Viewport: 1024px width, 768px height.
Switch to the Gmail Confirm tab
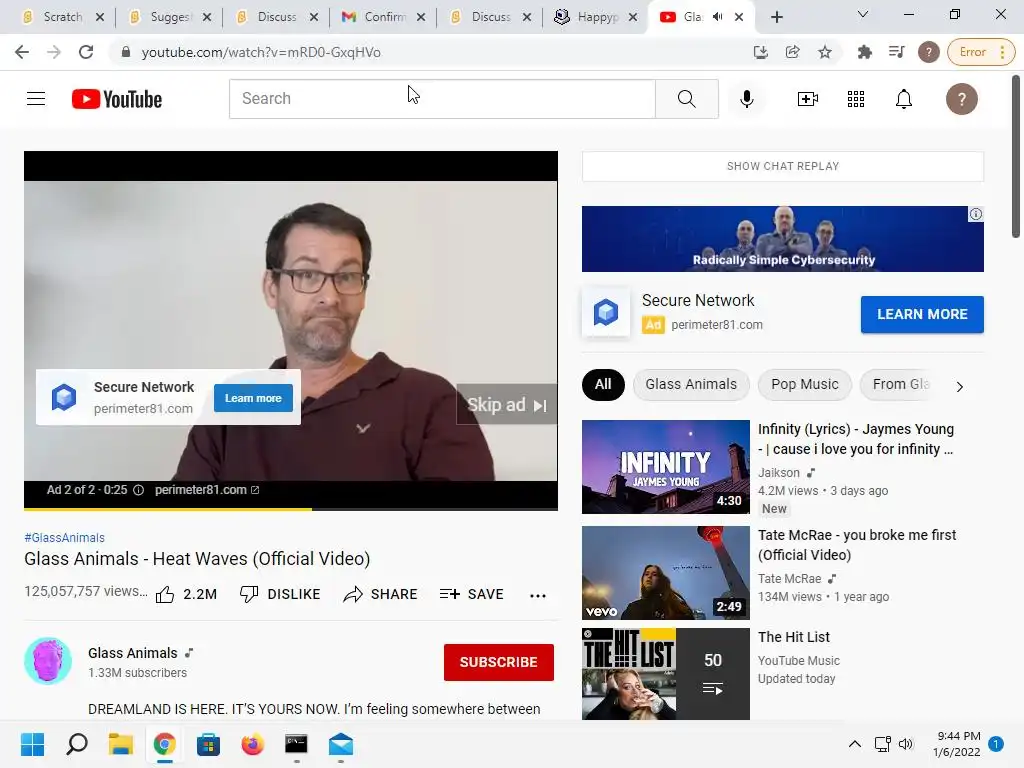coord(385,17)
